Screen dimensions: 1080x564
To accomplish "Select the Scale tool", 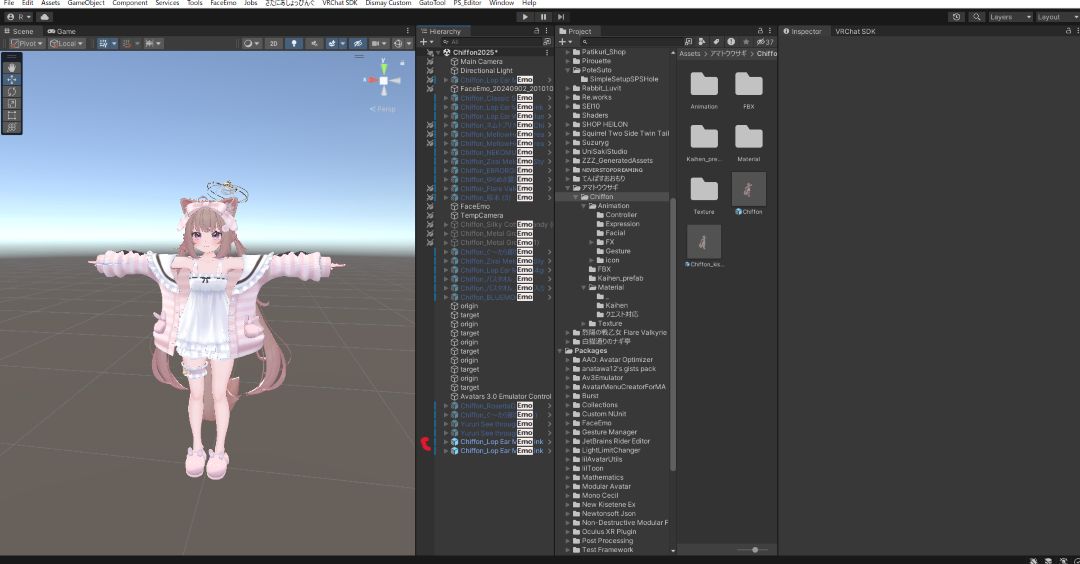I will [x=12, y=103].
